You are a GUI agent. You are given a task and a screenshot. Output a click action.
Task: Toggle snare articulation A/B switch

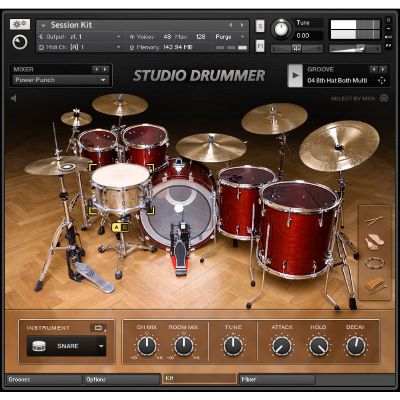click(x=120, y=228)
